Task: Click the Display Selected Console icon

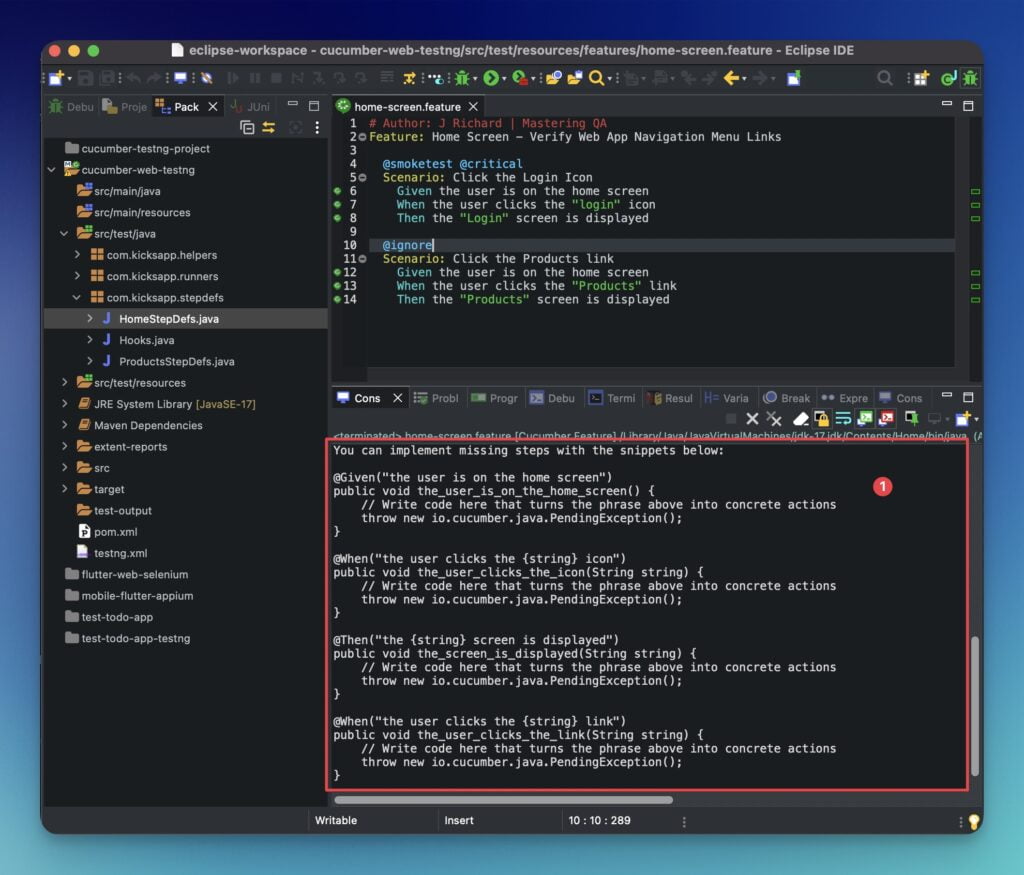Action: [936, 419]
